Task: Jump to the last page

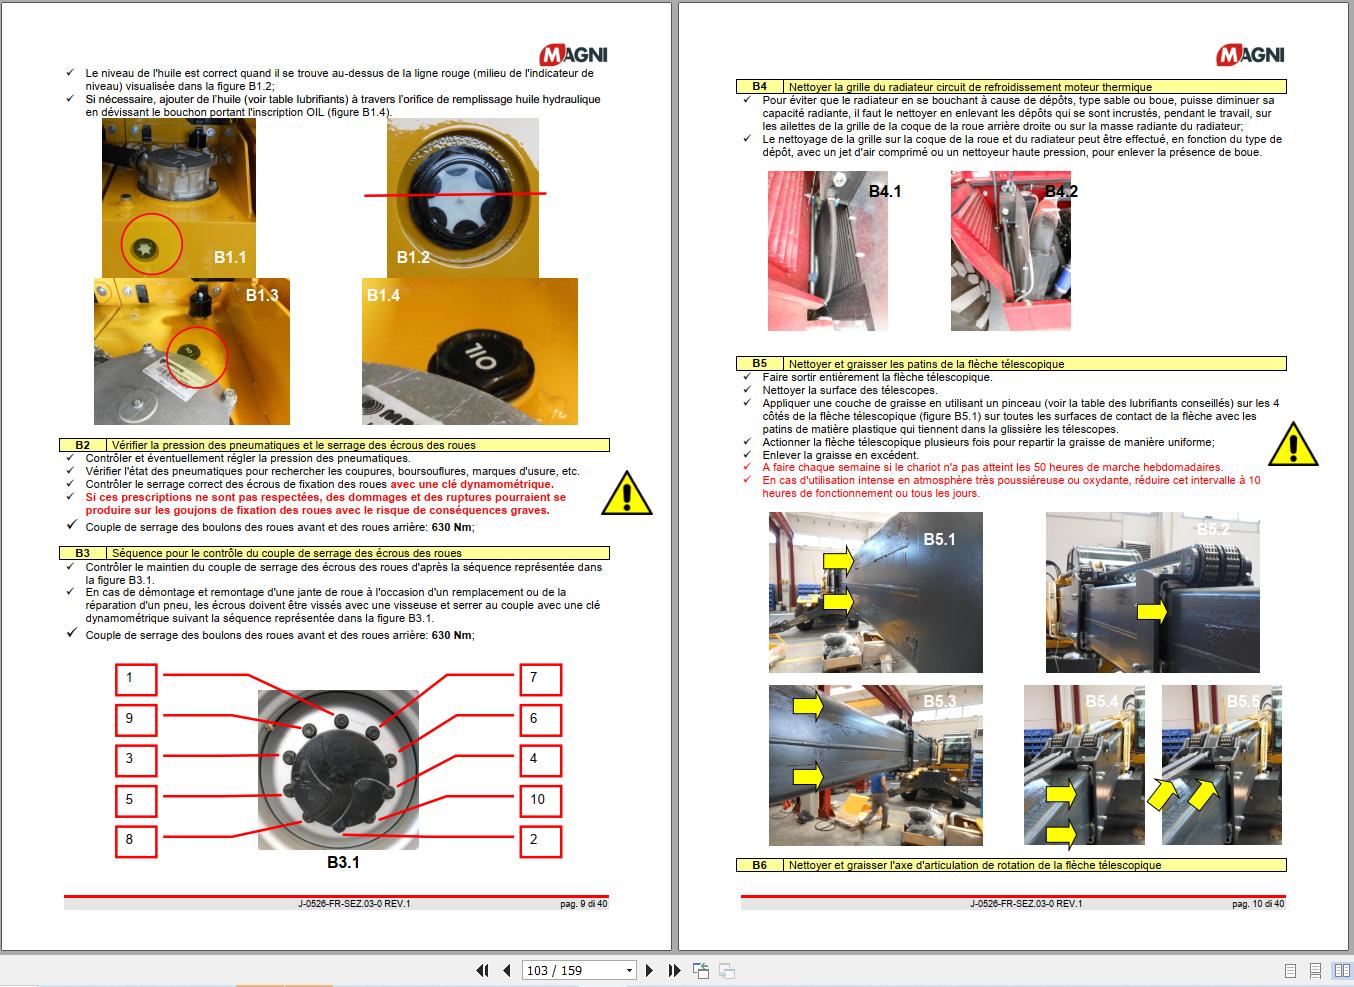Action: pos(674,970)
